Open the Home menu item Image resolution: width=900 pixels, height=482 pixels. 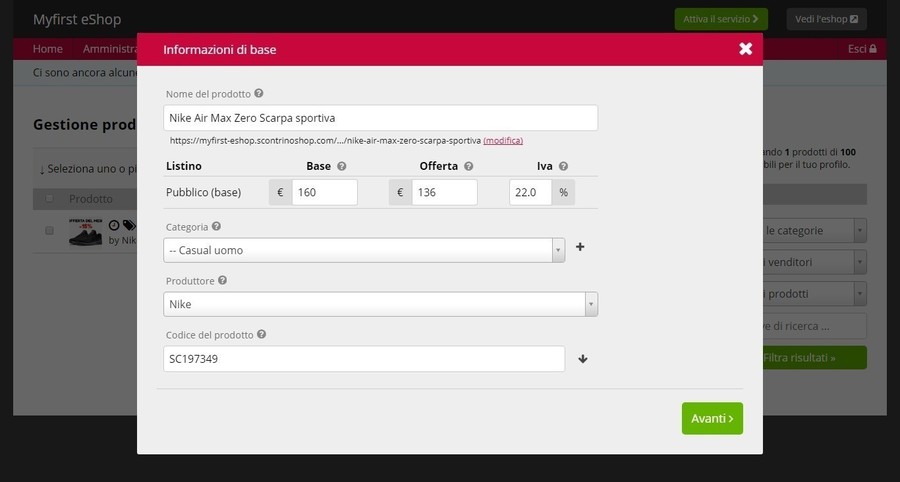(x=48, y=49)
